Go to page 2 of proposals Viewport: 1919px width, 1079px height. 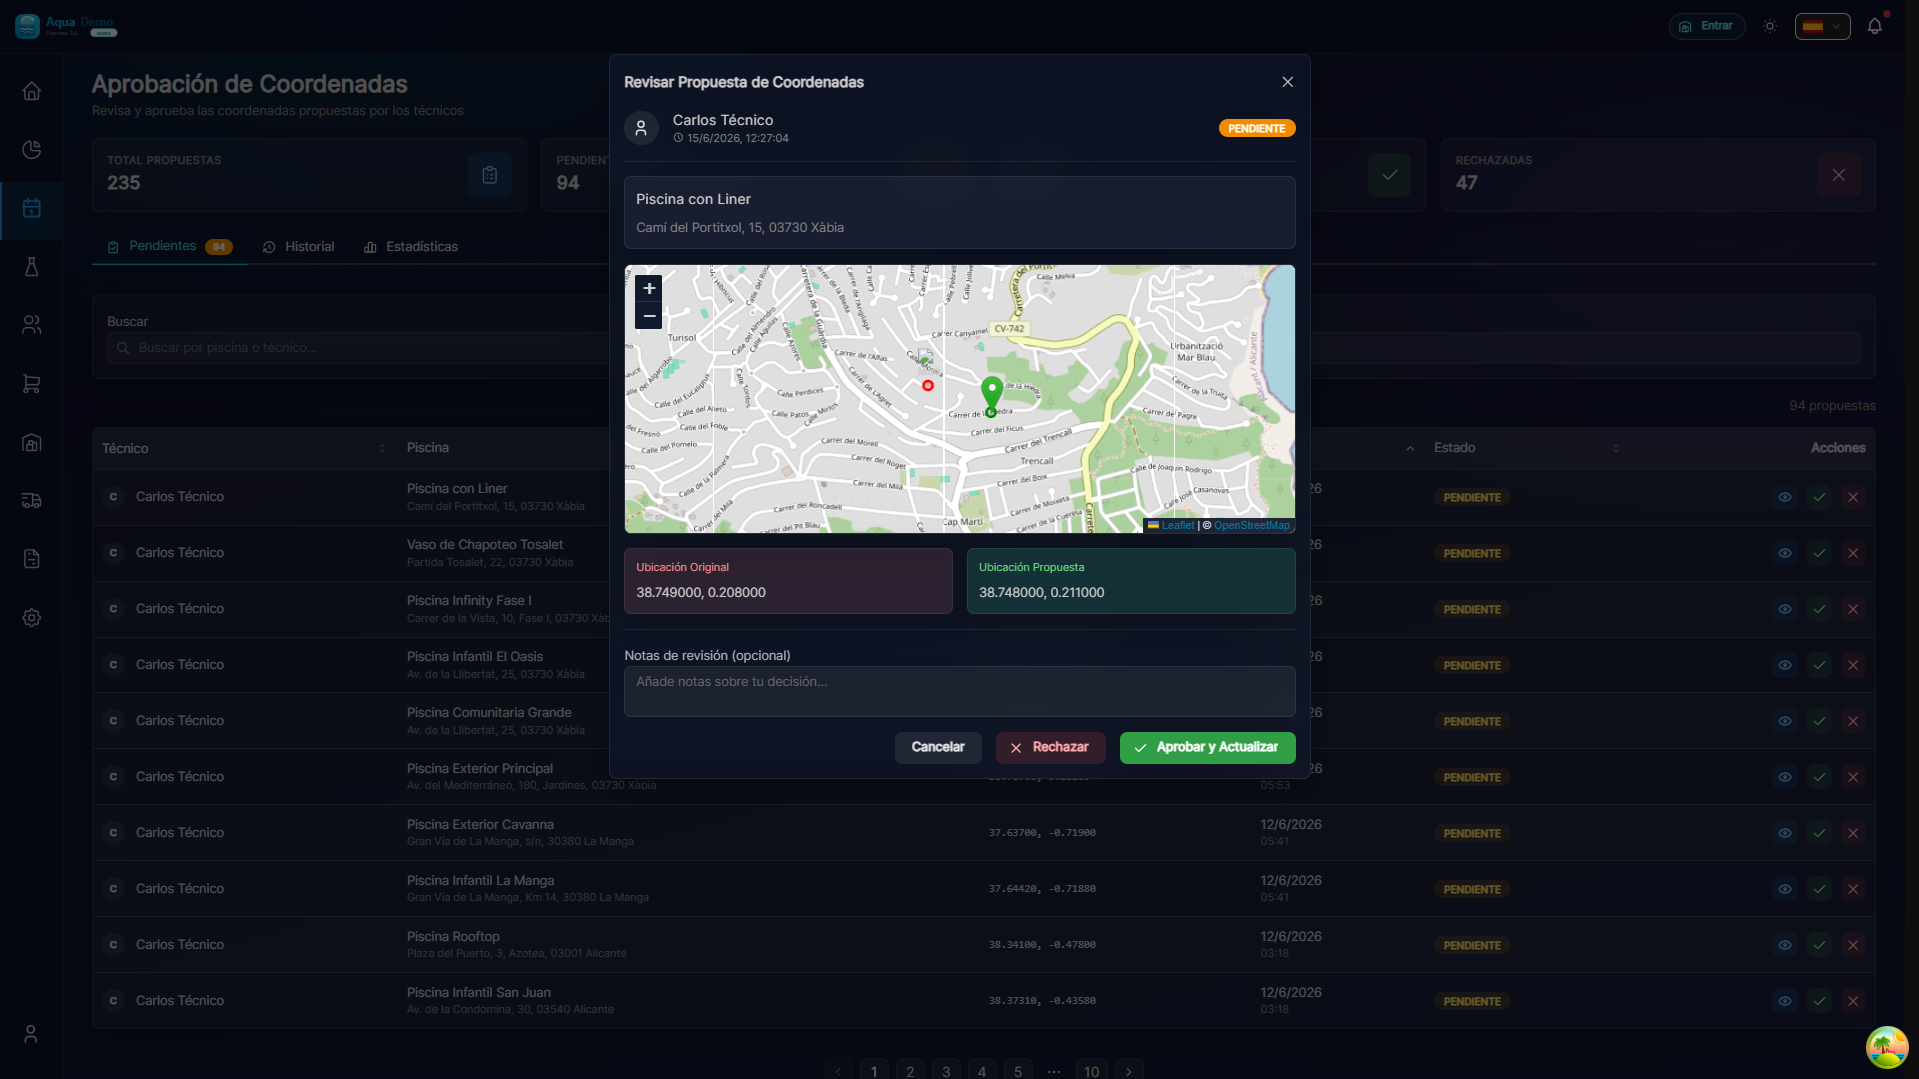point(910,1071)
